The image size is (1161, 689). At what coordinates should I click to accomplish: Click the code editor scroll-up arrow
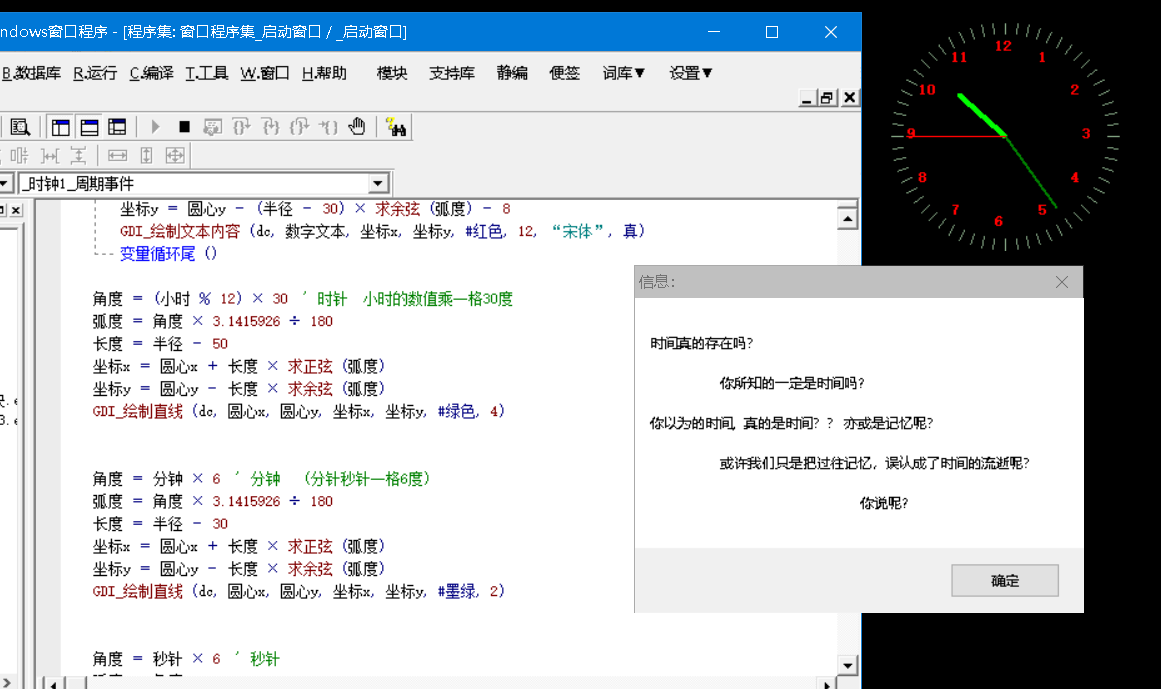[x=848, y=219]
